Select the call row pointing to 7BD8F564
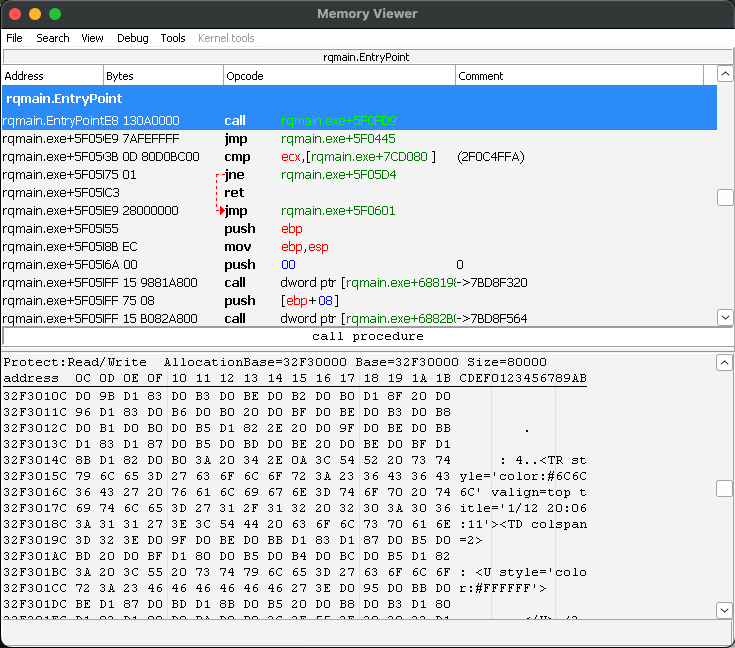The width and height of the screenshot is (735, 648). 359,318
